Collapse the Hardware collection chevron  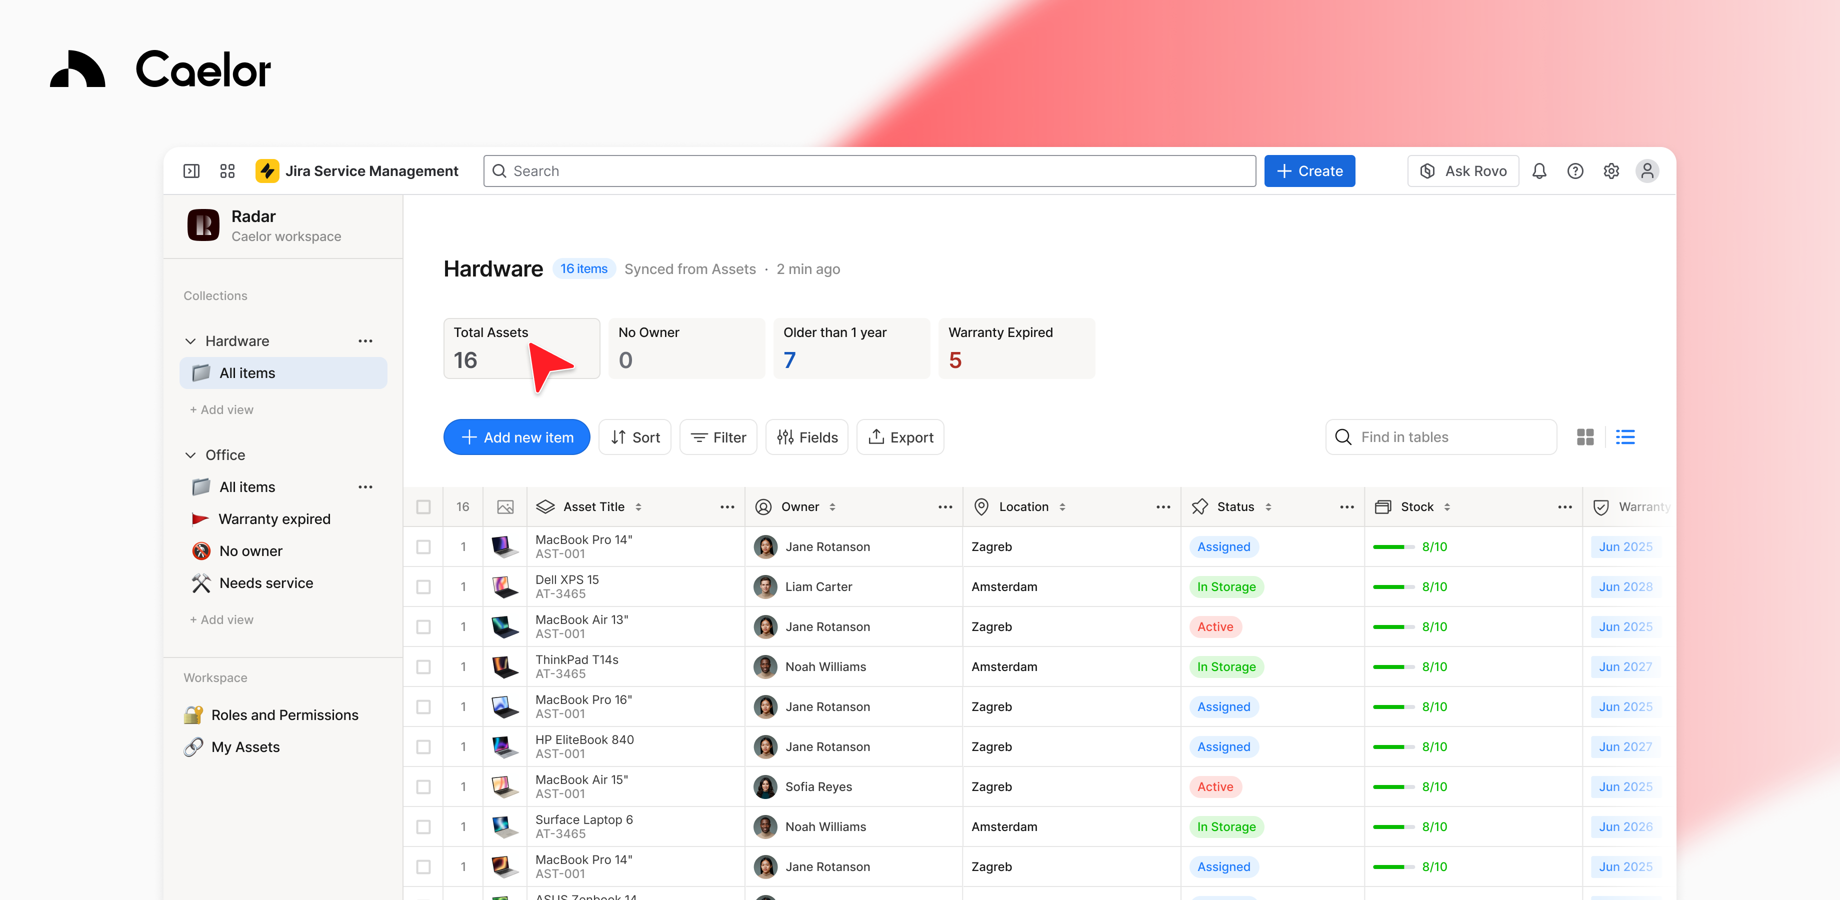pos(191,341)
